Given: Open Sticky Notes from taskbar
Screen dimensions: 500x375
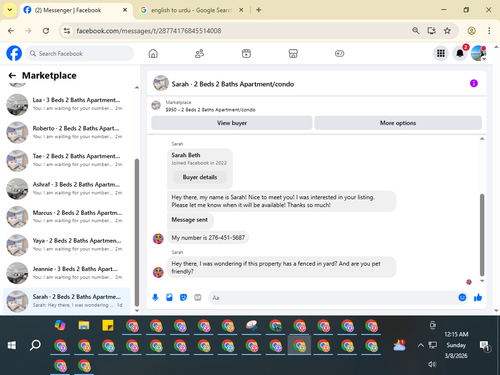Looking at the screenshot, I should coord(108,325).
